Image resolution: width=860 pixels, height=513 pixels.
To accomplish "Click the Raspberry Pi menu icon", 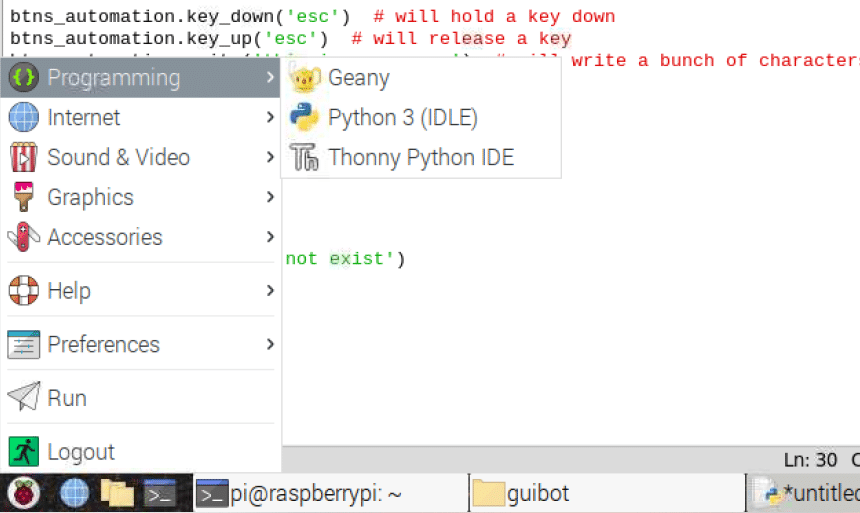I will click(23, 493).
